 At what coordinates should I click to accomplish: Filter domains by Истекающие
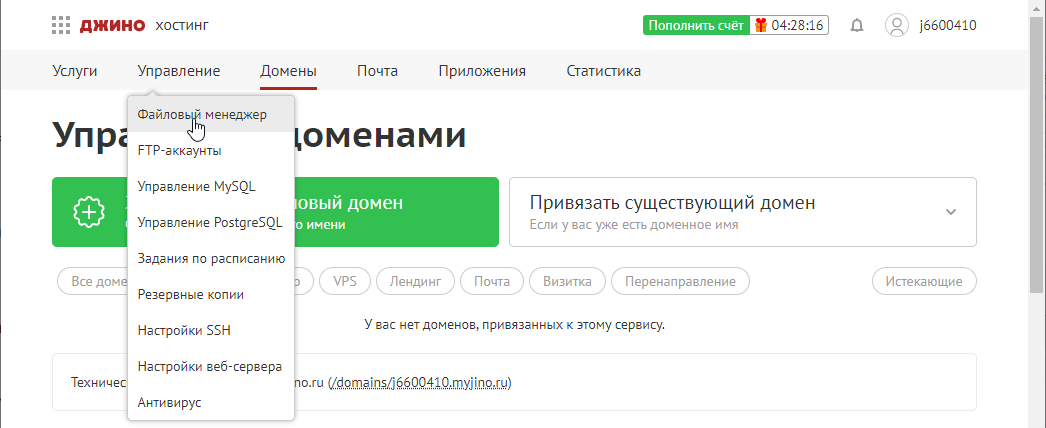click(924, 282)
